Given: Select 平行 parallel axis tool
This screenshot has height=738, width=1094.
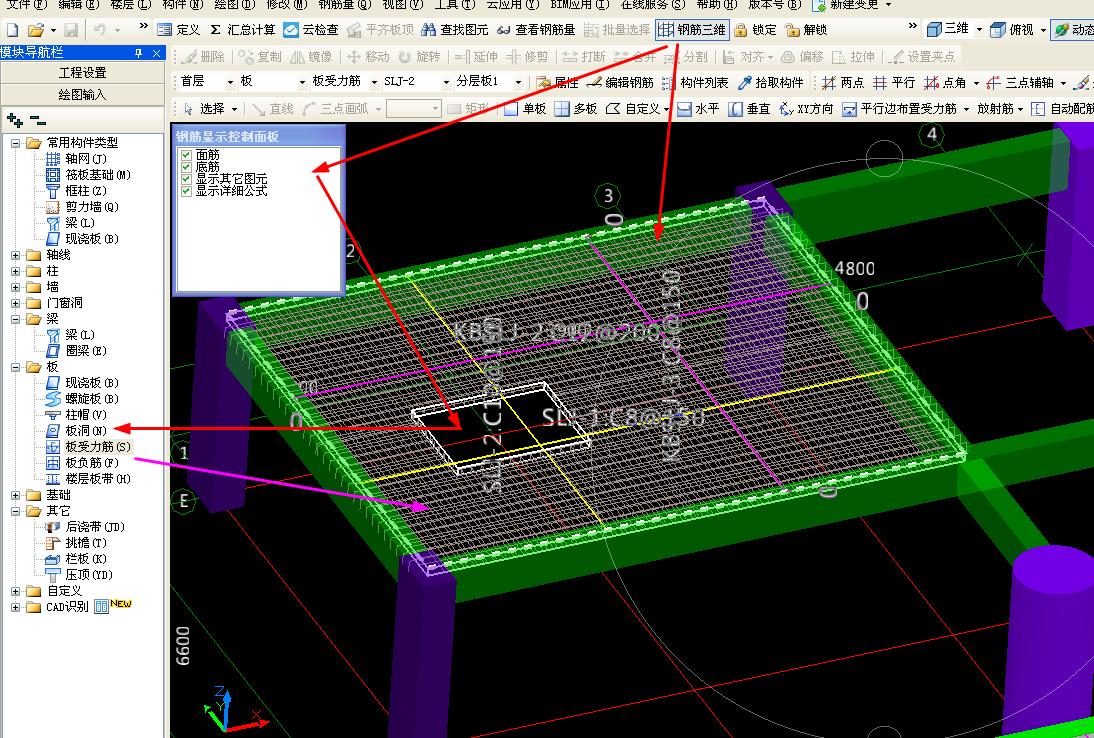Looking at the screenshot, I should [x=894, y=82].
